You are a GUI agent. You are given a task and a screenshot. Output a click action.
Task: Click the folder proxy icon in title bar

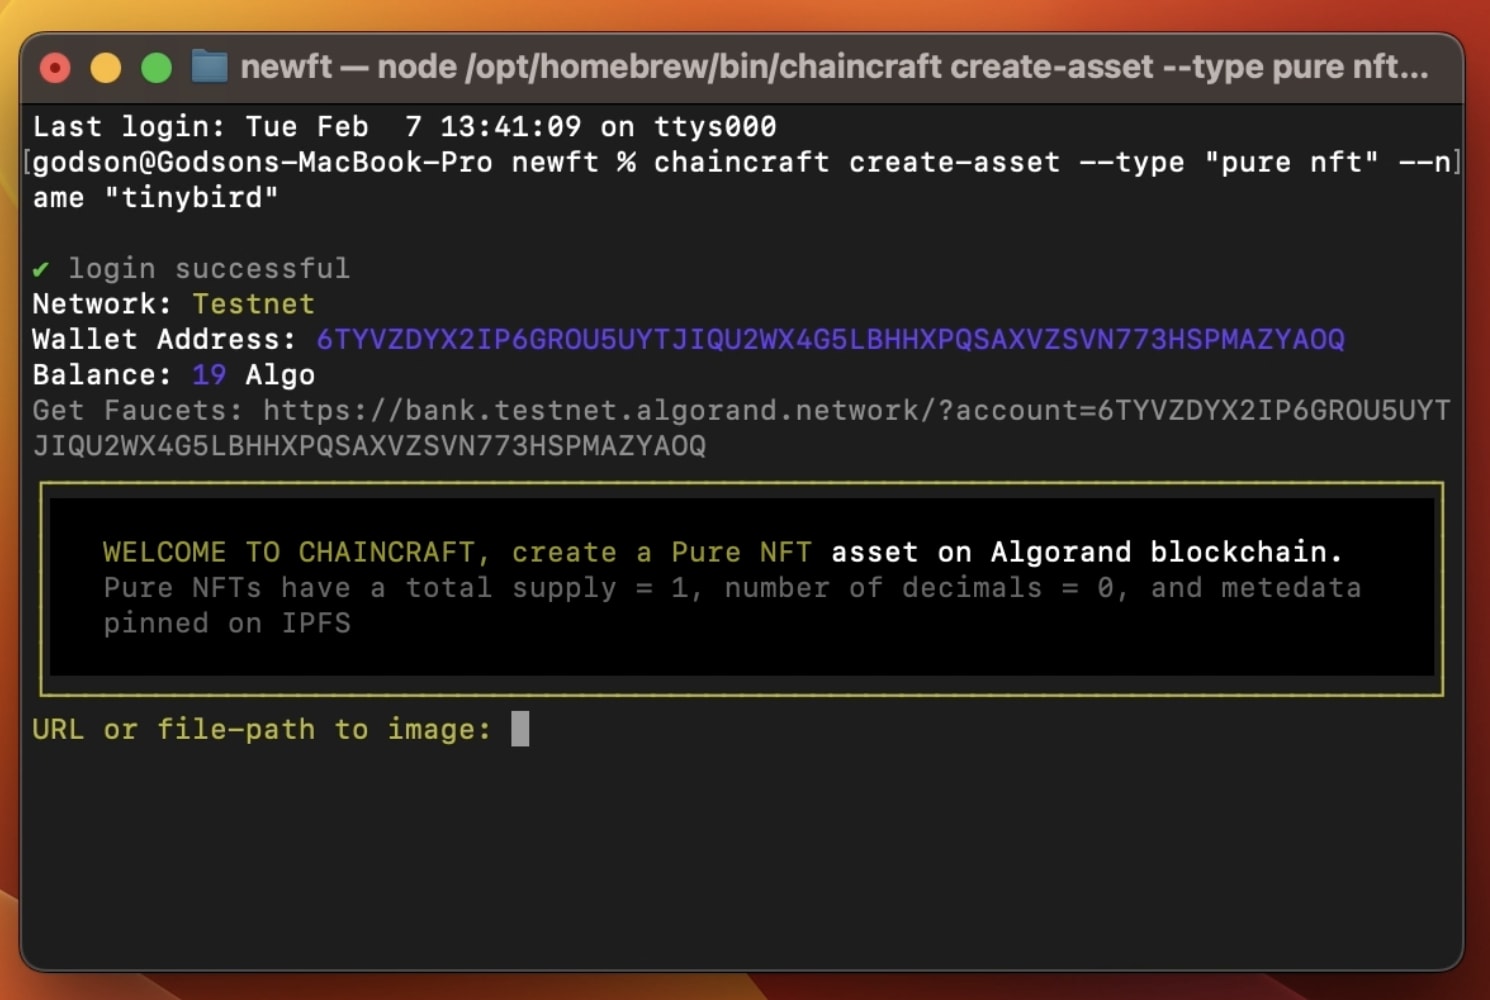(x=209, y=67)
